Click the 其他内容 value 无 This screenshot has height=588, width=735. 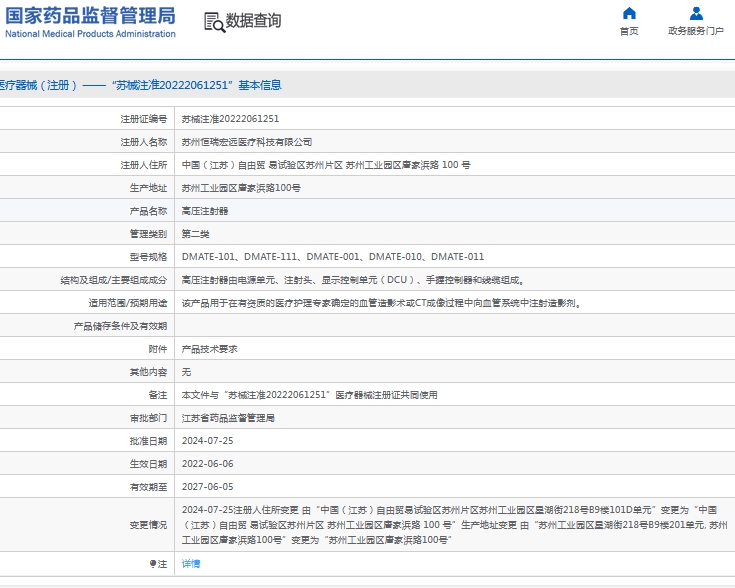187,372
